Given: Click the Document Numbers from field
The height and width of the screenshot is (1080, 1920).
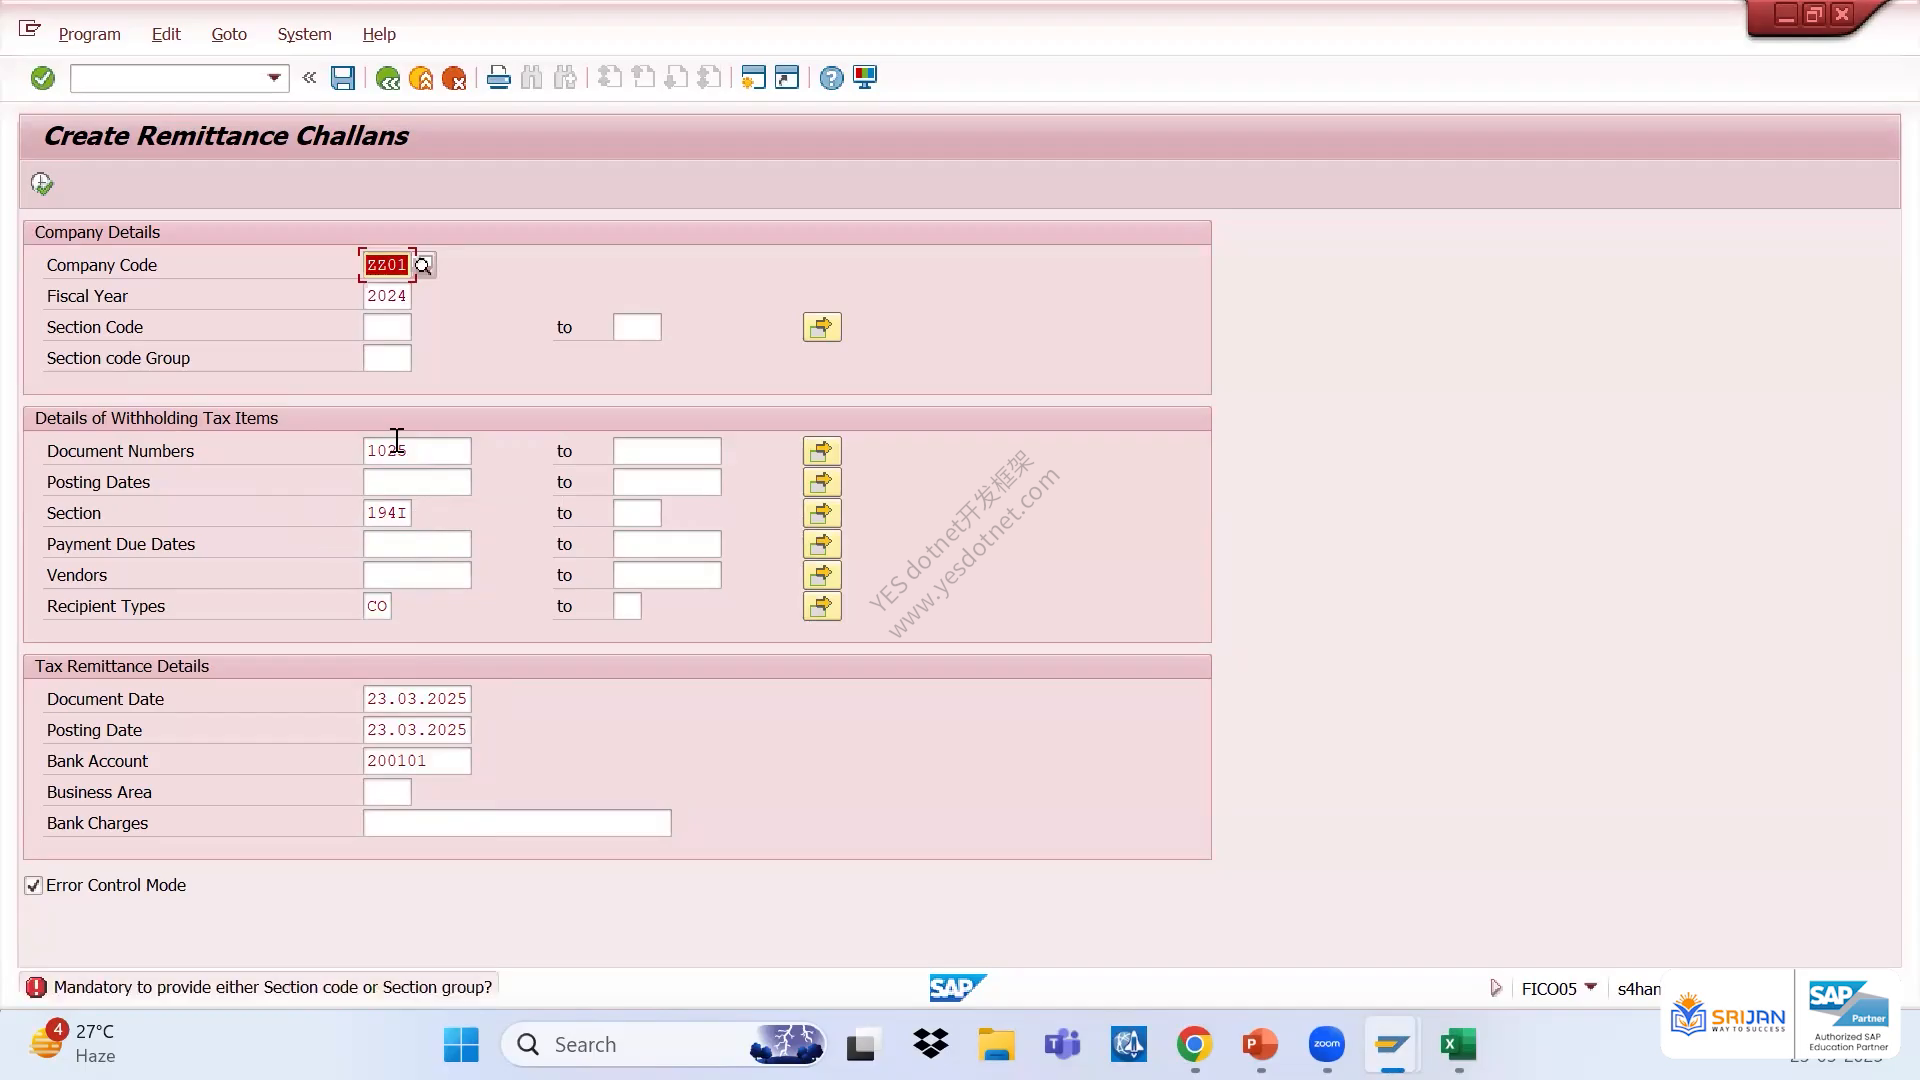Looking at the screenshot, I should (417, 451).
